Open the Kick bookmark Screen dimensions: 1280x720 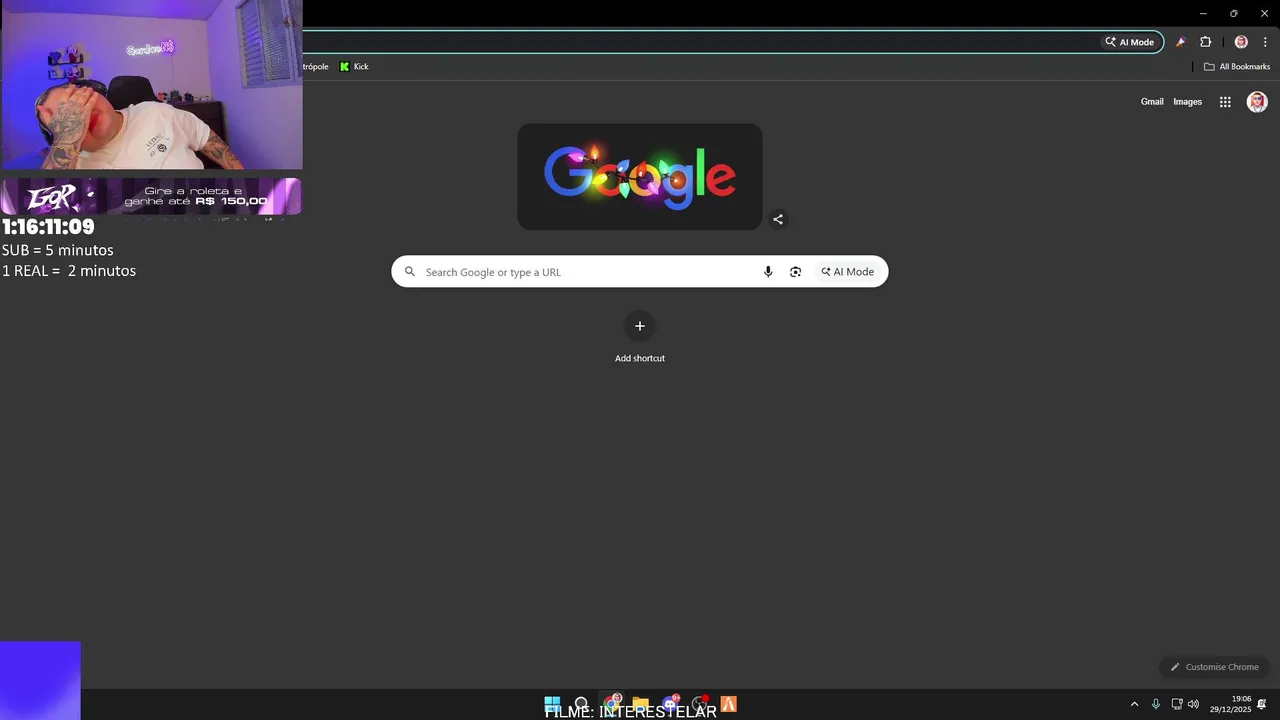coord(354,67)
